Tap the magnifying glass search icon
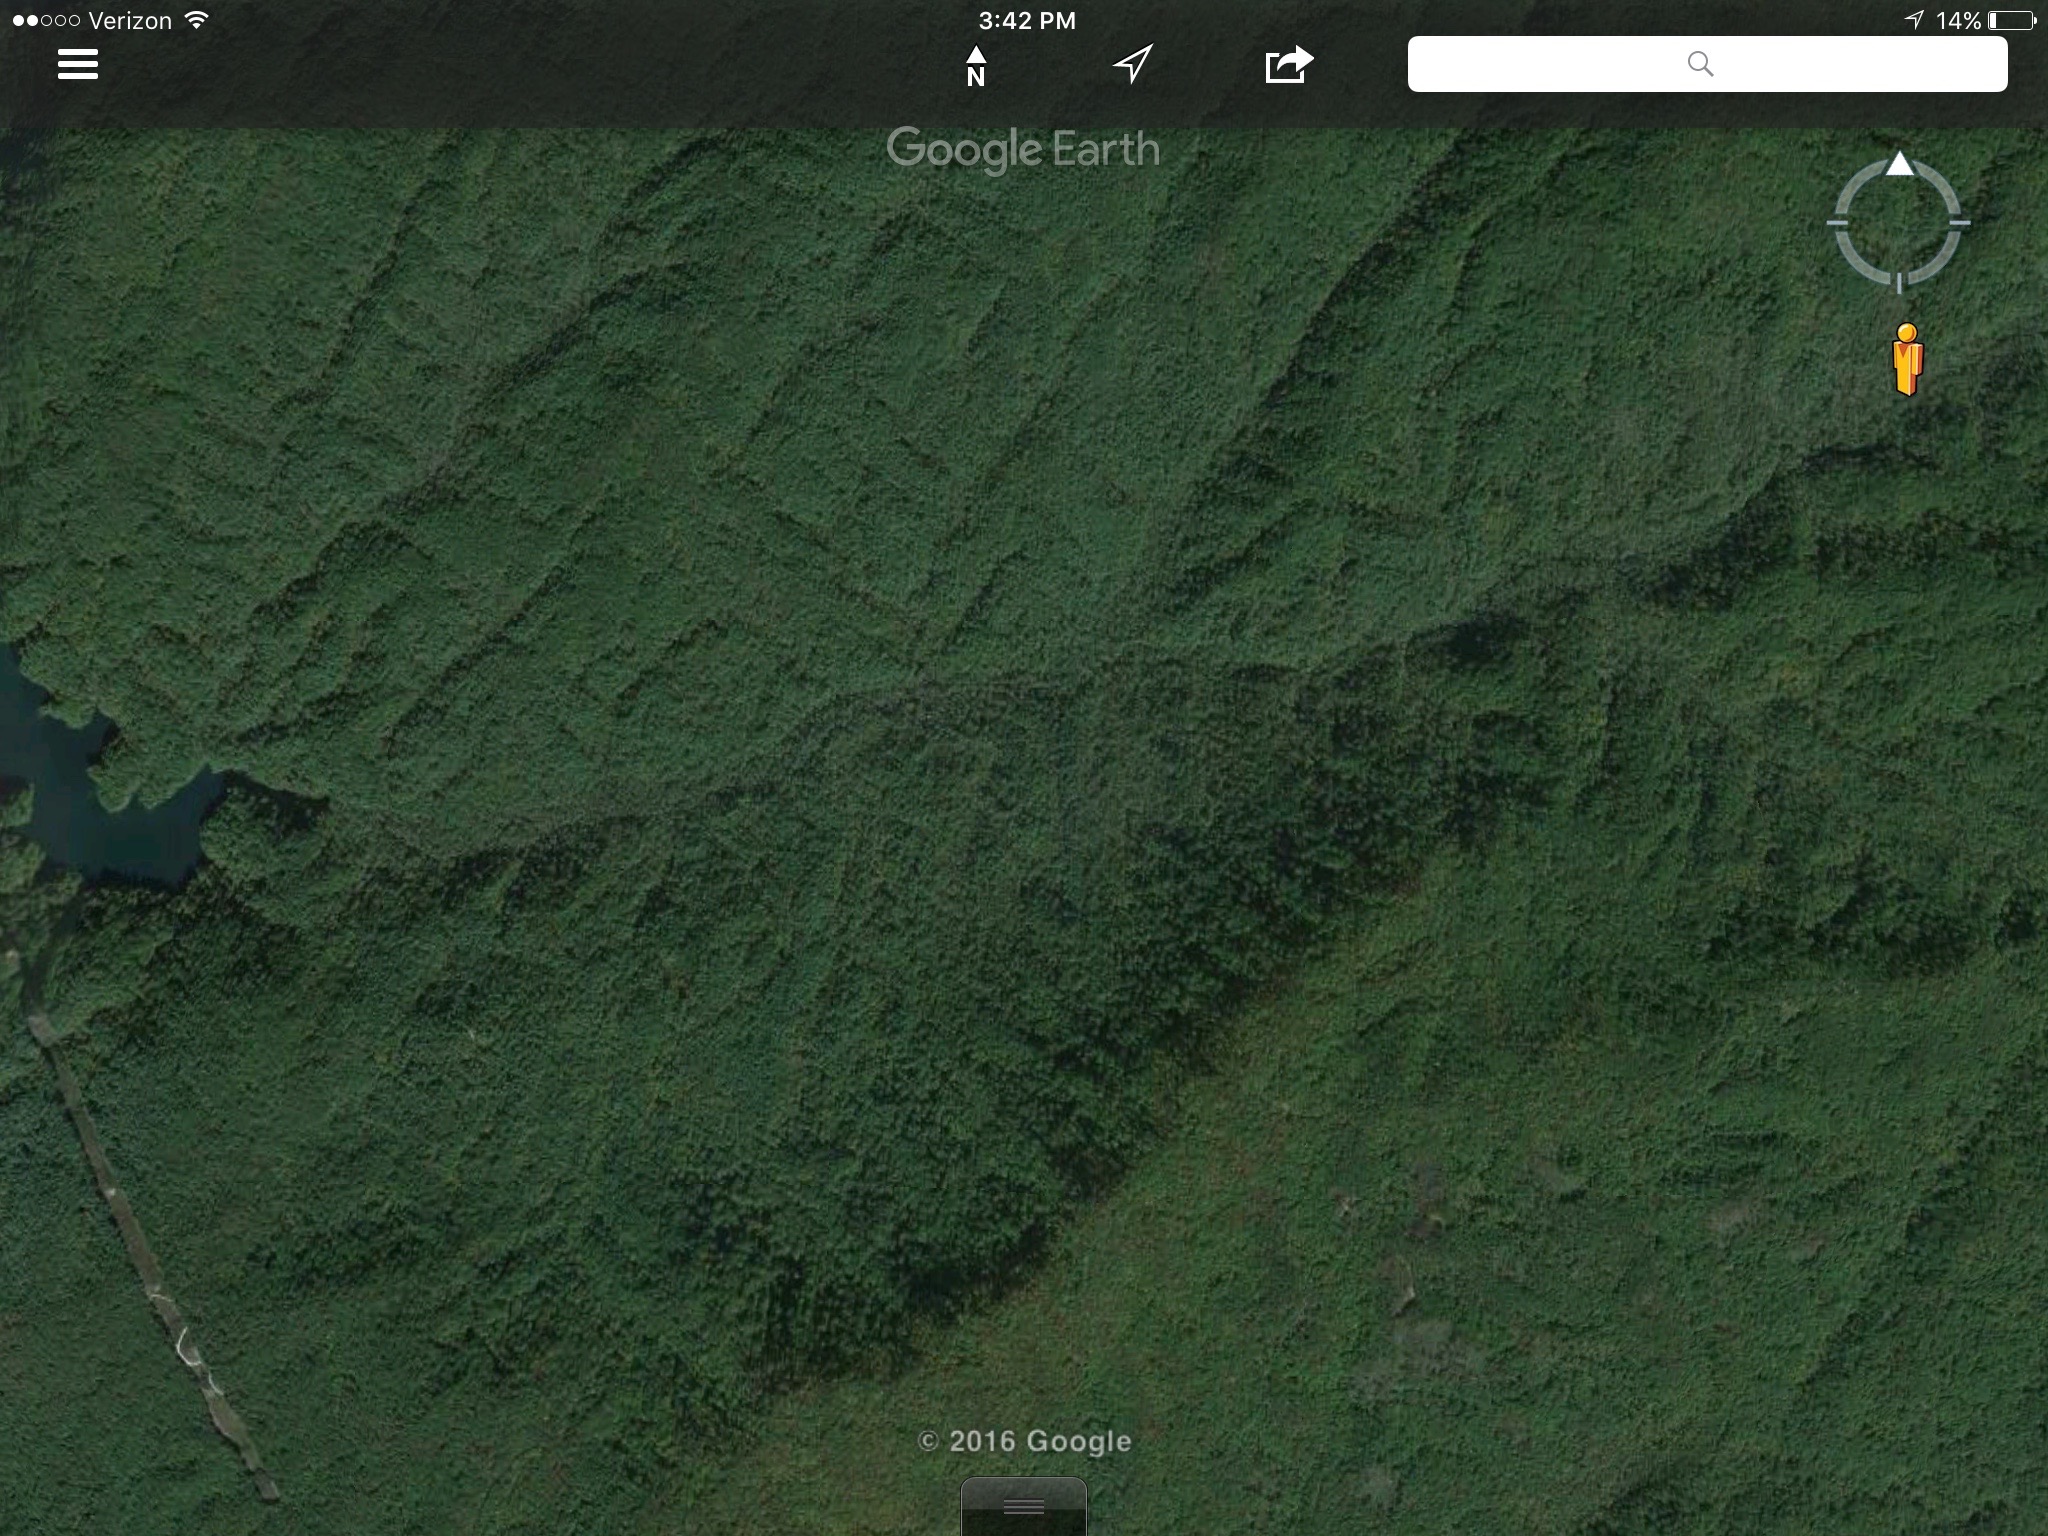This screenshot has width=2048, height=1536. pyautogui.click(x=1700, y=65)
